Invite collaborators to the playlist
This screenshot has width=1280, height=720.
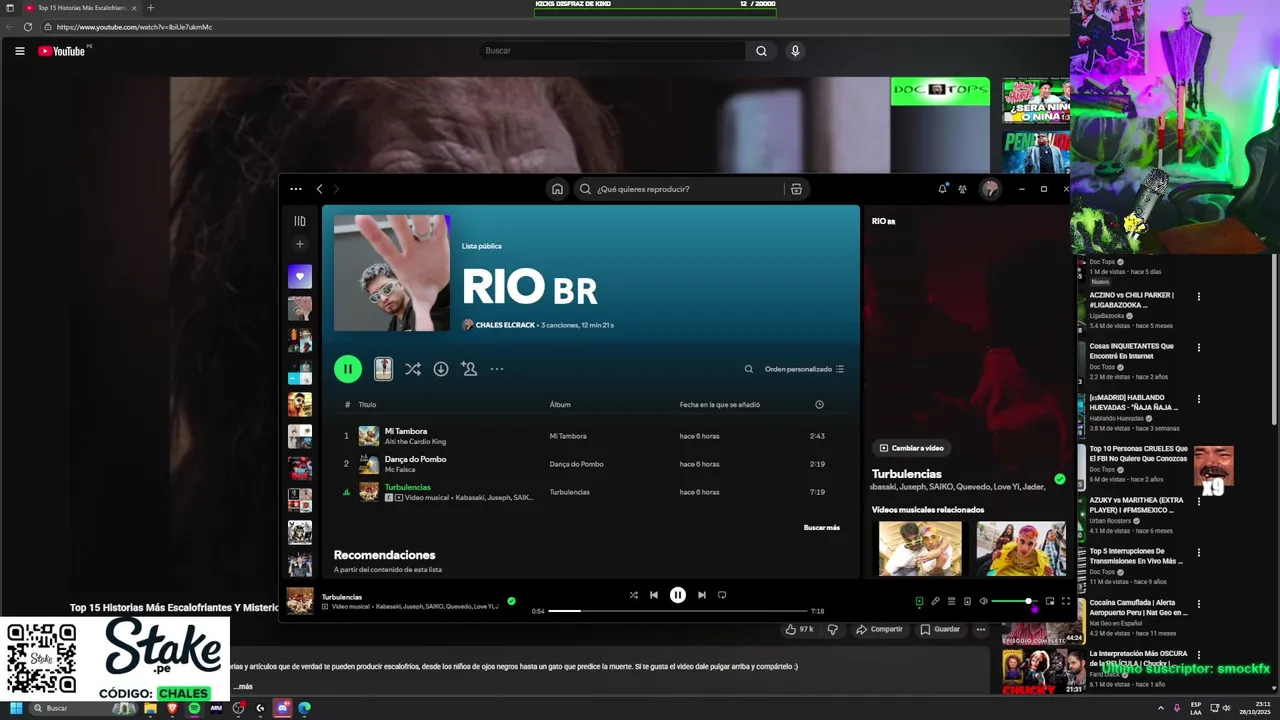tap(469, 369)
